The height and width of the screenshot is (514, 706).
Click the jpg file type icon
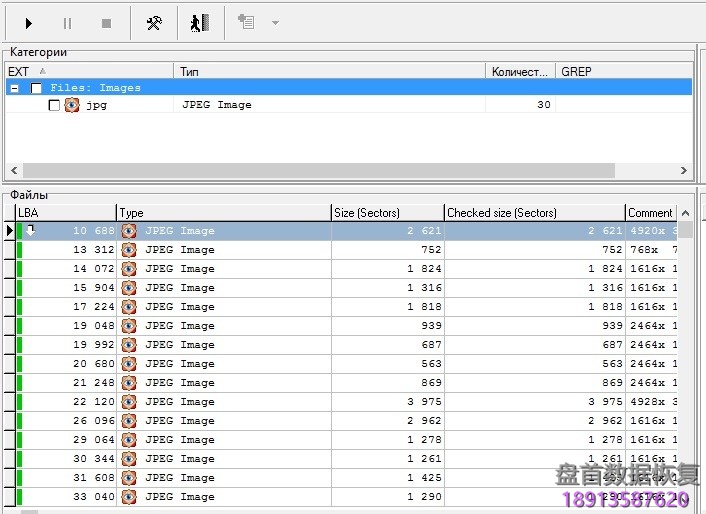(72, 105)
